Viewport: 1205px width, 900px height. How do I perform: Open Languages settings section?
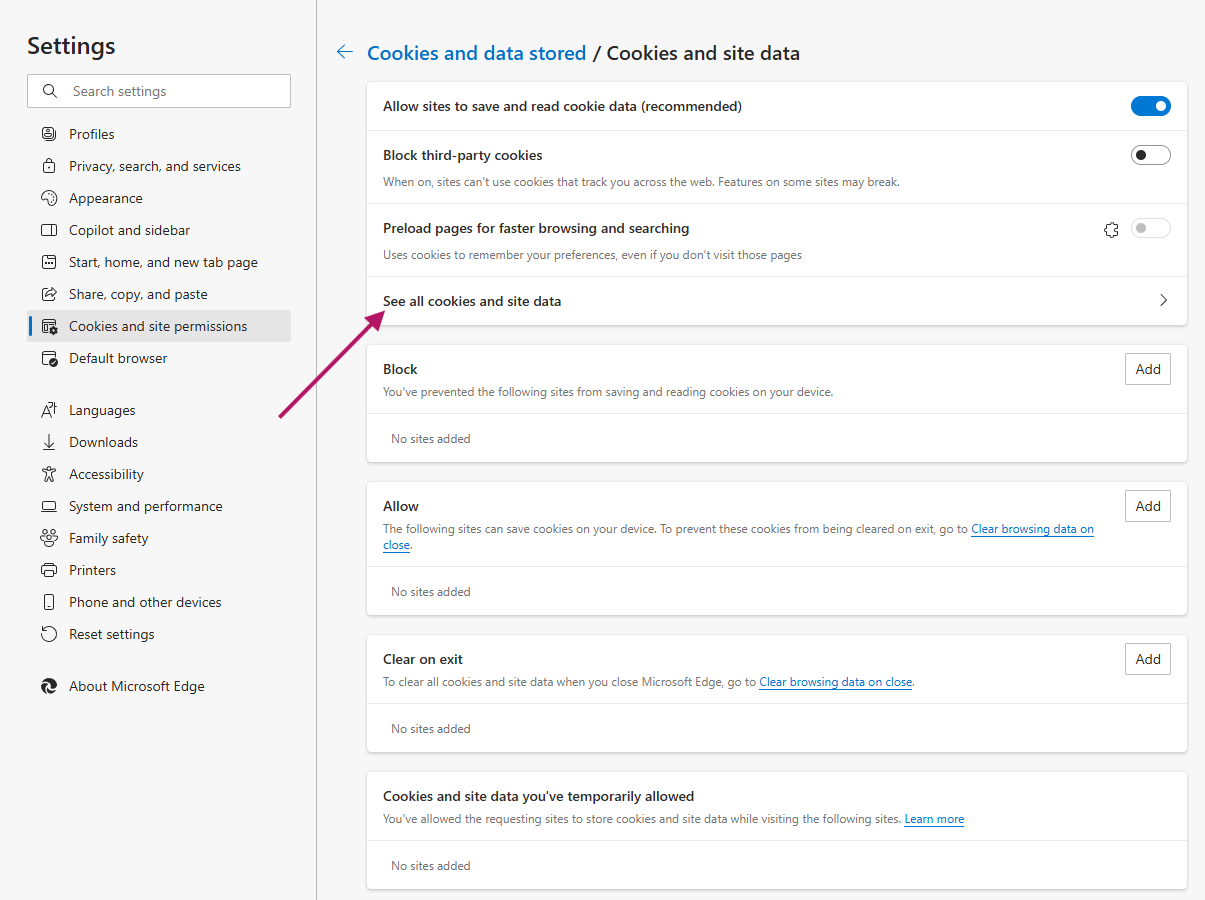[x=102, y=410]
